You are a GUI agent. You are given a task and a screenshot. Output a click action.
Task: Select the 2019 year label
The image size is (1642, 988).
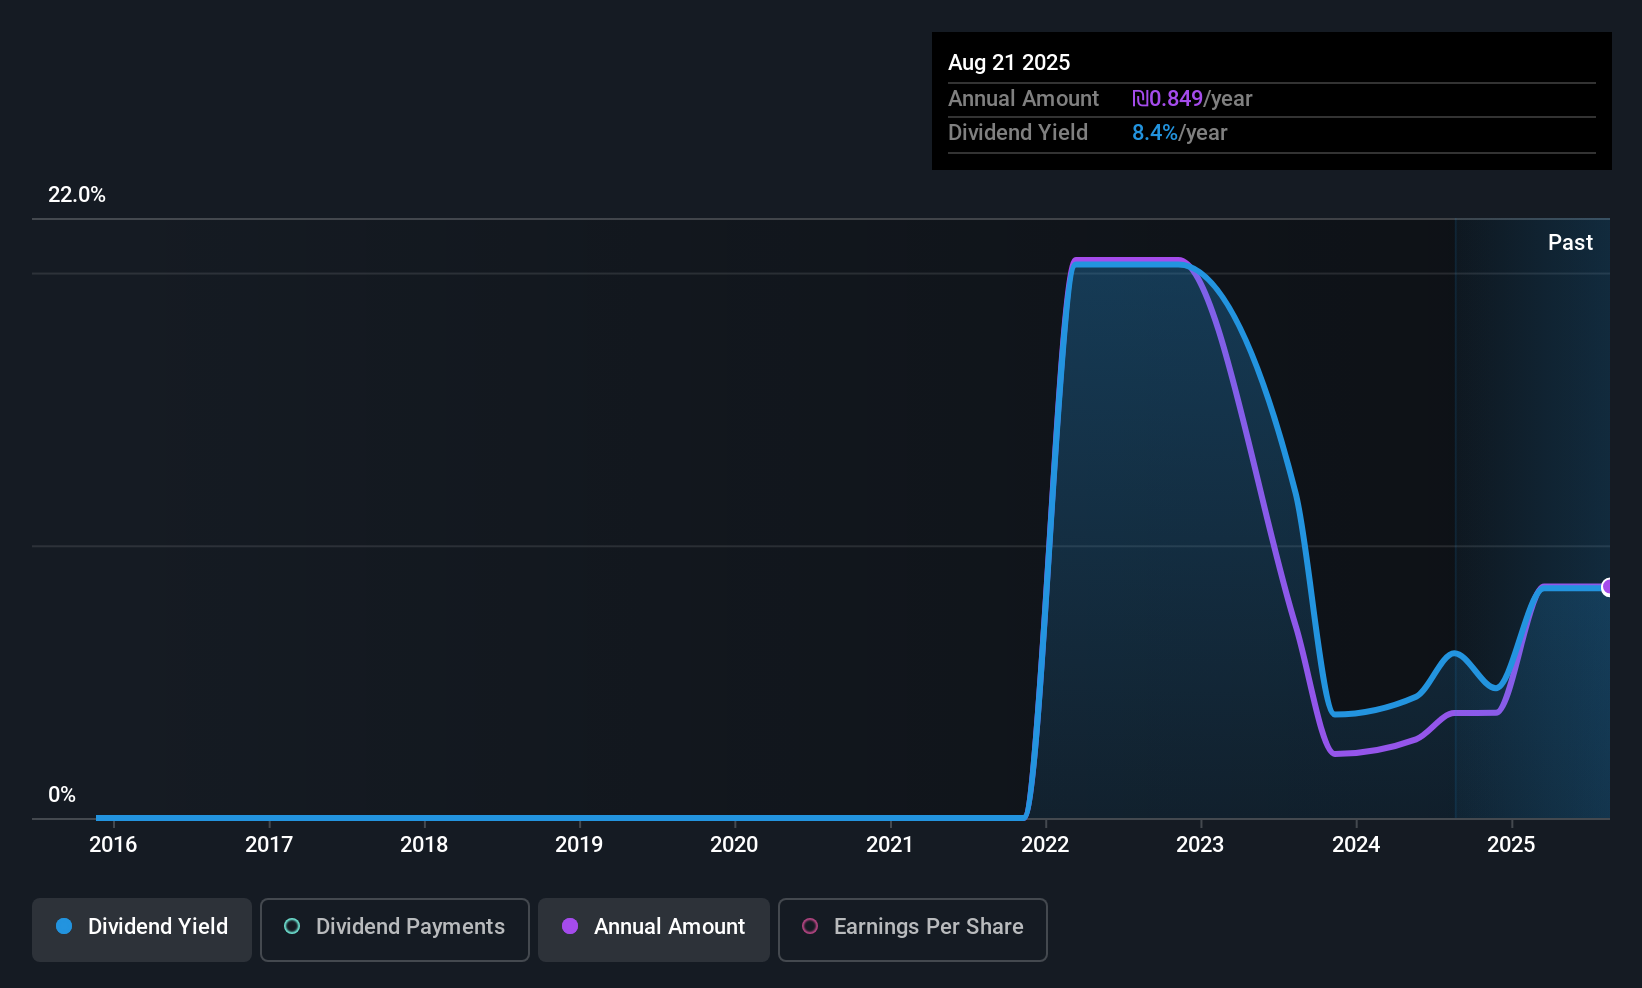579,845
